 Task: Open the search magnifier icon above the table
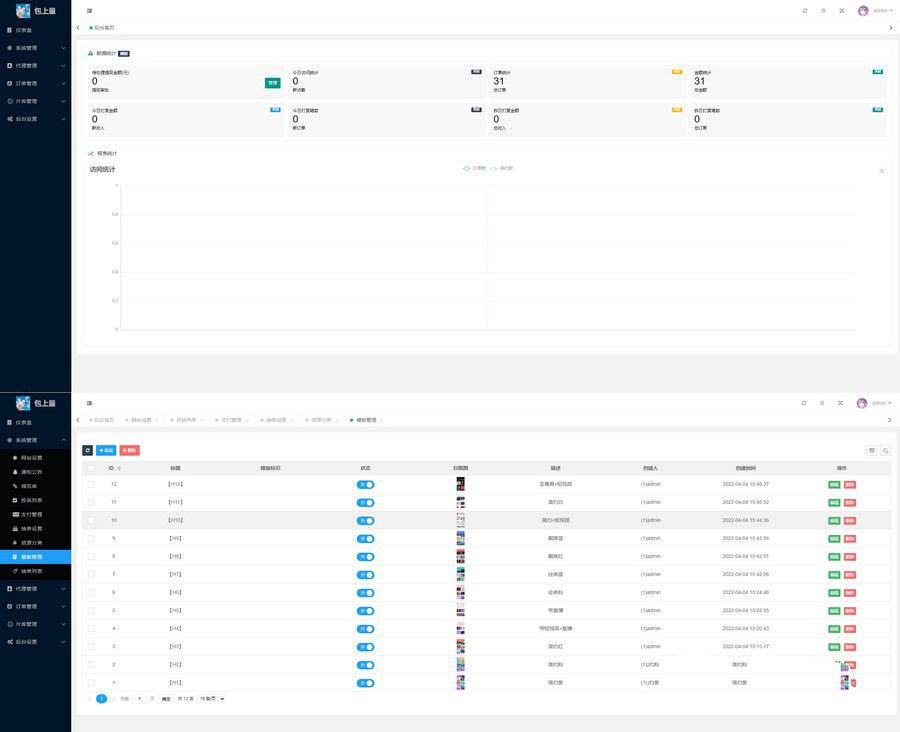coord(886,451)
